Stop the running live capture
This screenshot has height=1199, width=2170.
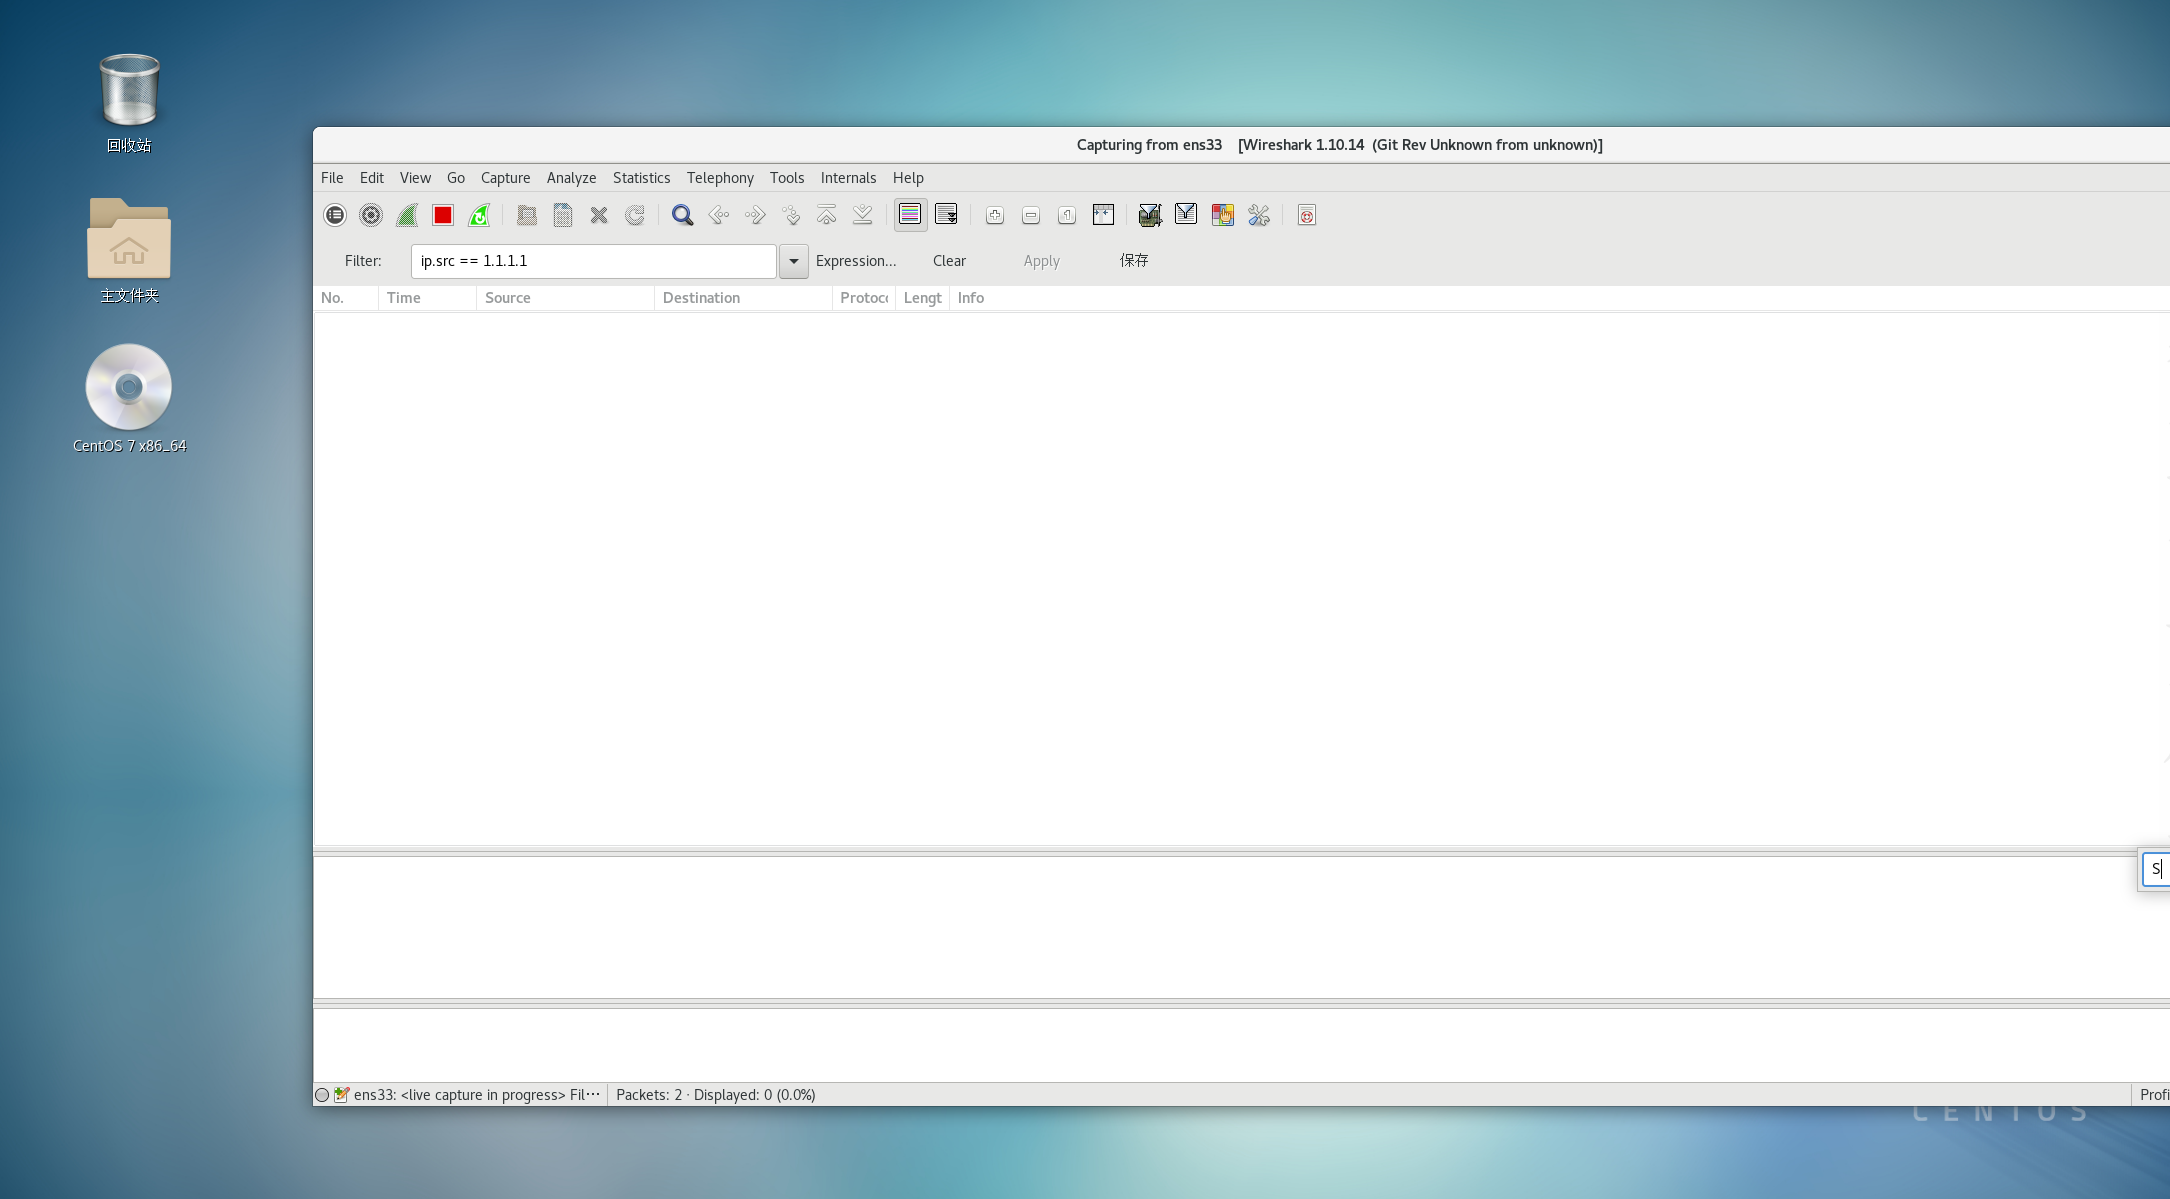tap(443, 215)
